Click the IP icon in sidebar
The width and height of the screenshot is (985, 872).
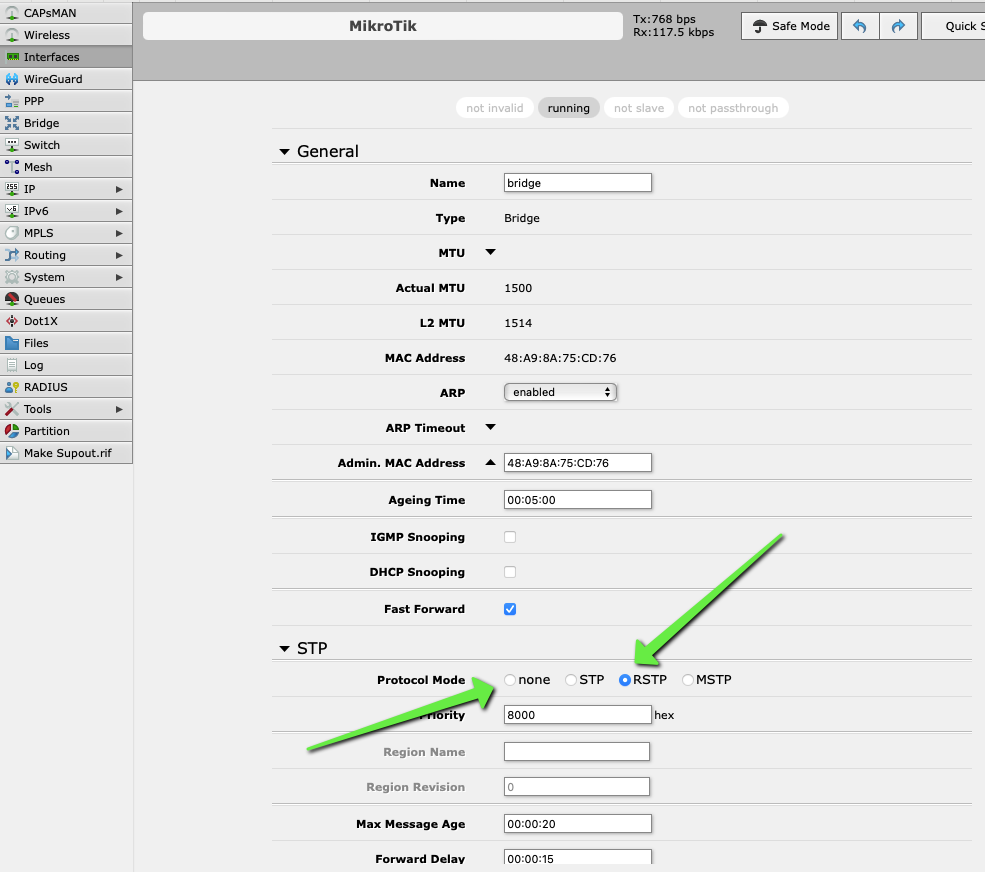(x=12, y=189)
